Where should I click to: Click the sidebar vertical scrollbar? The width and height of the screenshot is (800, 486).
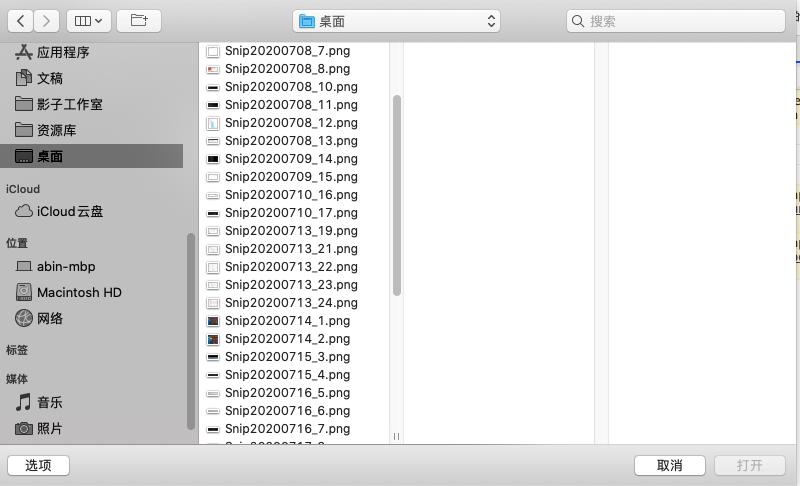point(191,331)
